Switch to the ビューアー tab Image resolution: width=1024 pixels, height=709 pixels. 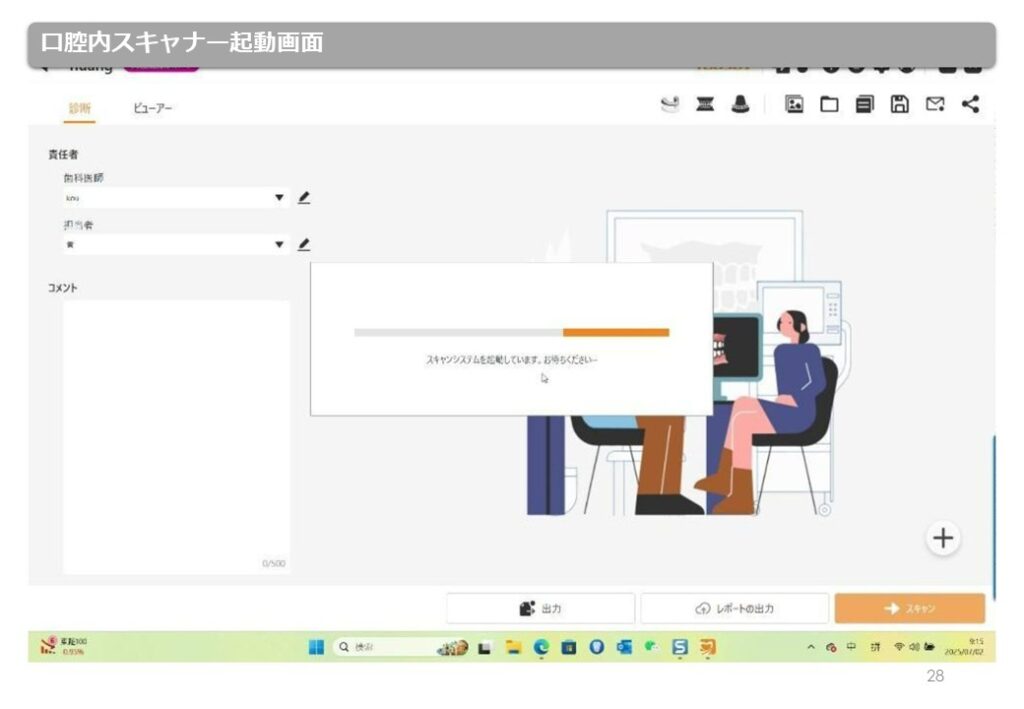tap(153, 107)
